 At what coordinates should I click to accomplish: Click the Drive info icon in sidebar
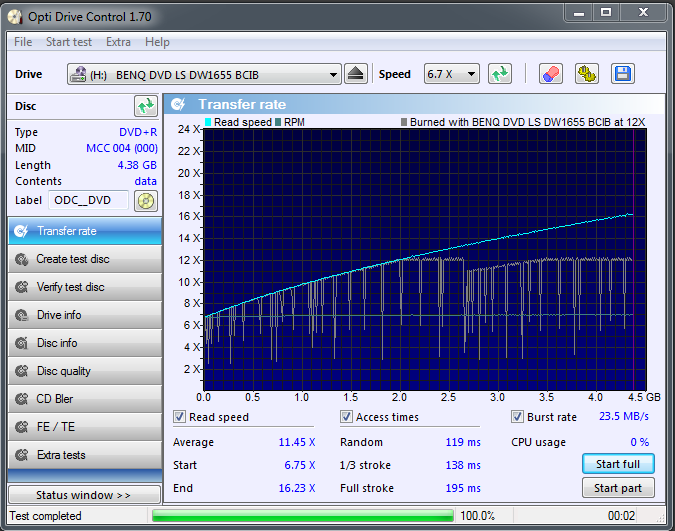click(22, 315)
